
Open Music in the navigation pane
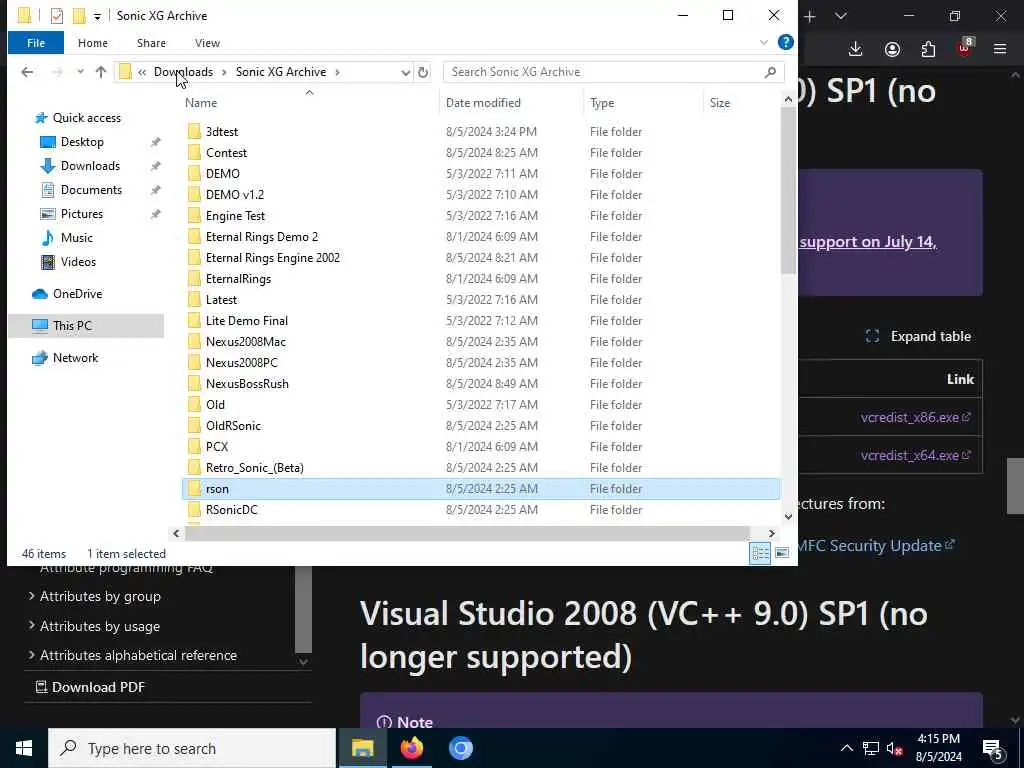click(76, 238)
